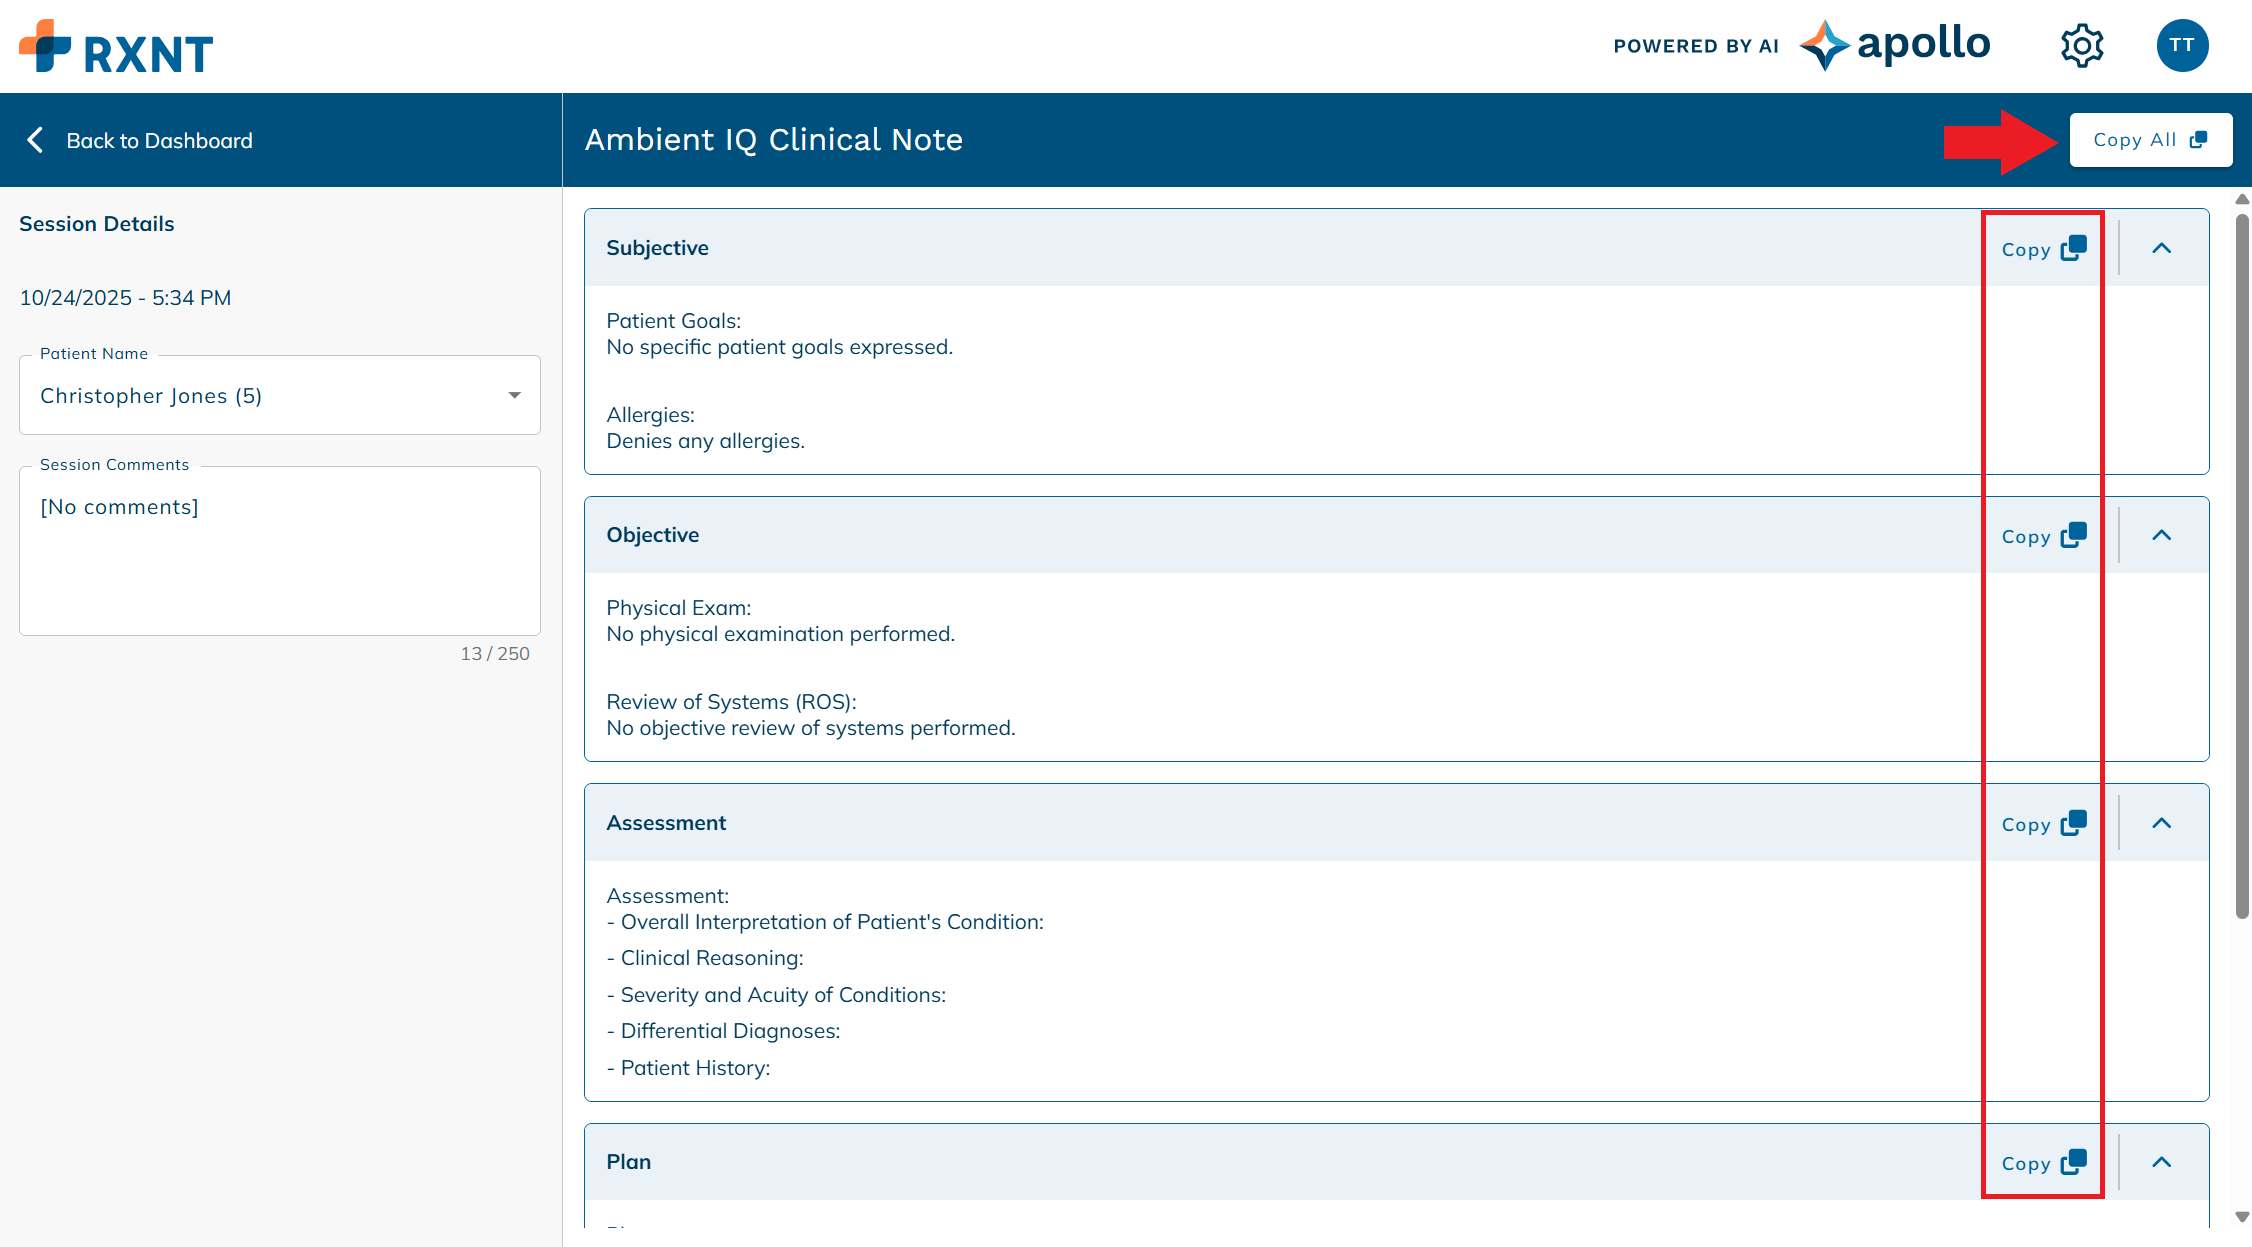The height and width of the screenshot is (1247, 2252).
Task: Open the settings gear icon
Action: (2082, 46)
